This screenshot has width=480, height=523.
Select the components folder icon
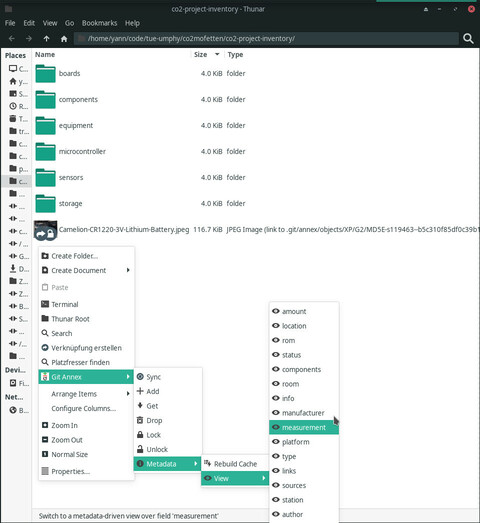click(x=45, y=99)
